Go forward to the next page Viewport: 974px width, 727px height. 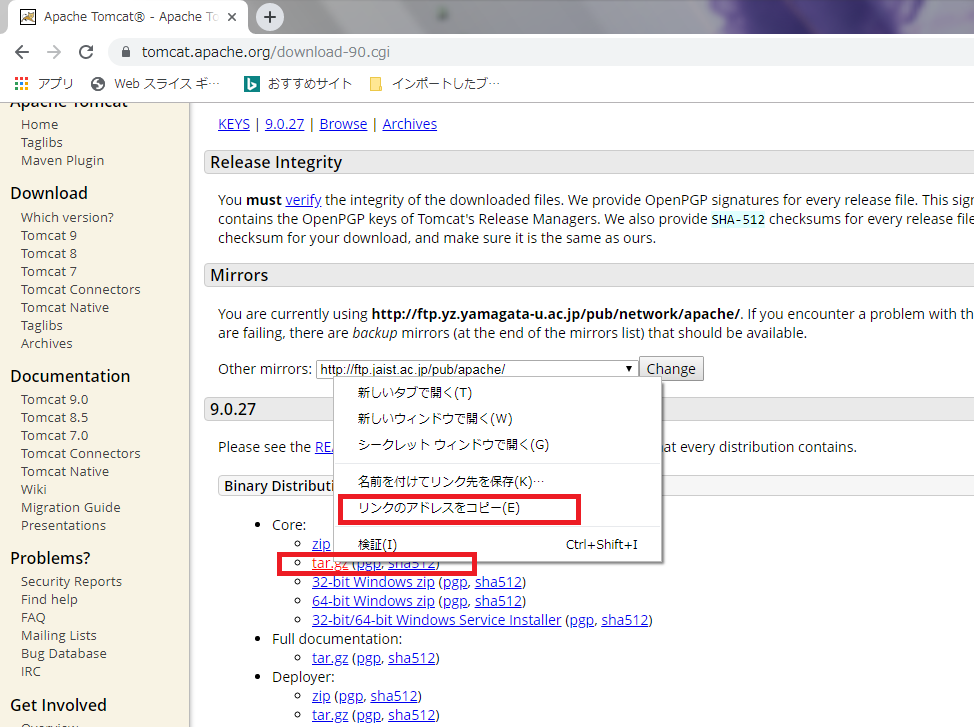click(x=54, y=52)
